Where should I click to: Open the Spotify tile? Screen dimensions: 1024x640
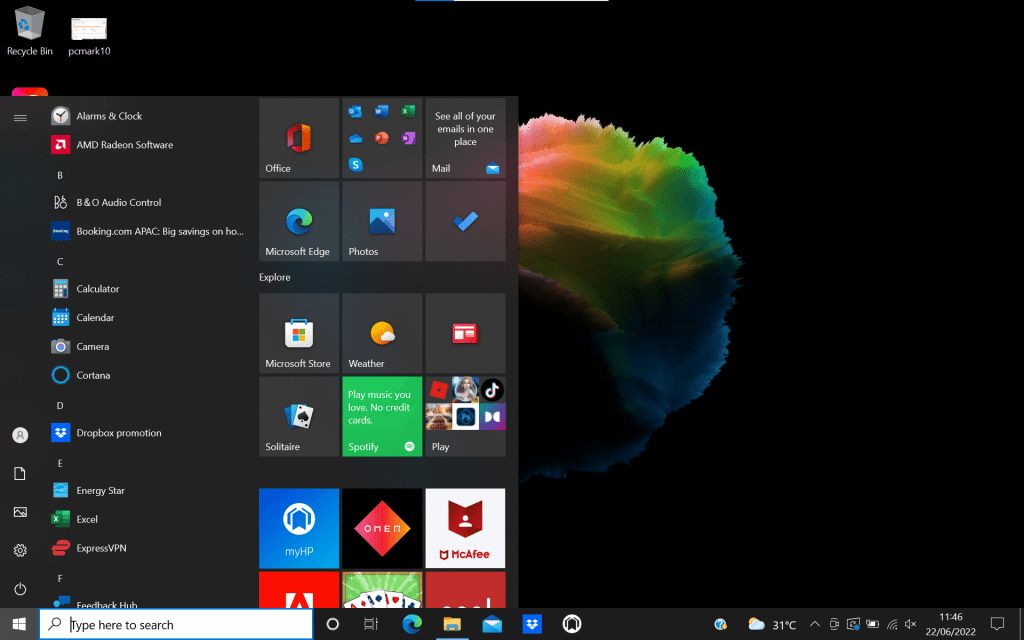382,417
